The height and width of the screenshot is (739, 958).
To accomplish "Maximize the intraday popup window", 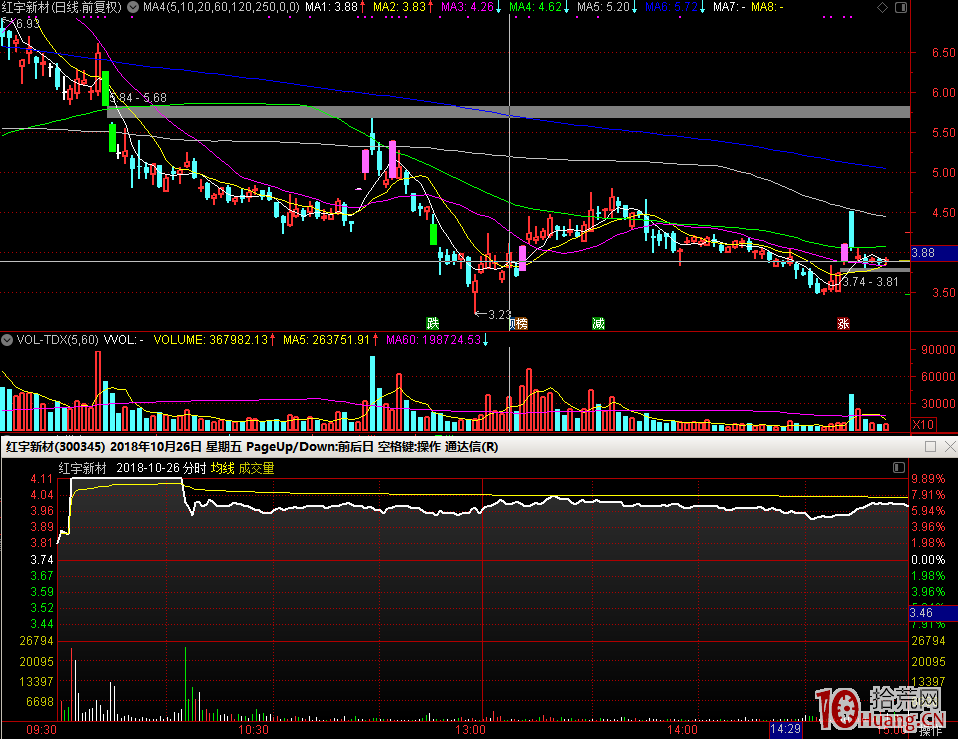I will point(930,447).
